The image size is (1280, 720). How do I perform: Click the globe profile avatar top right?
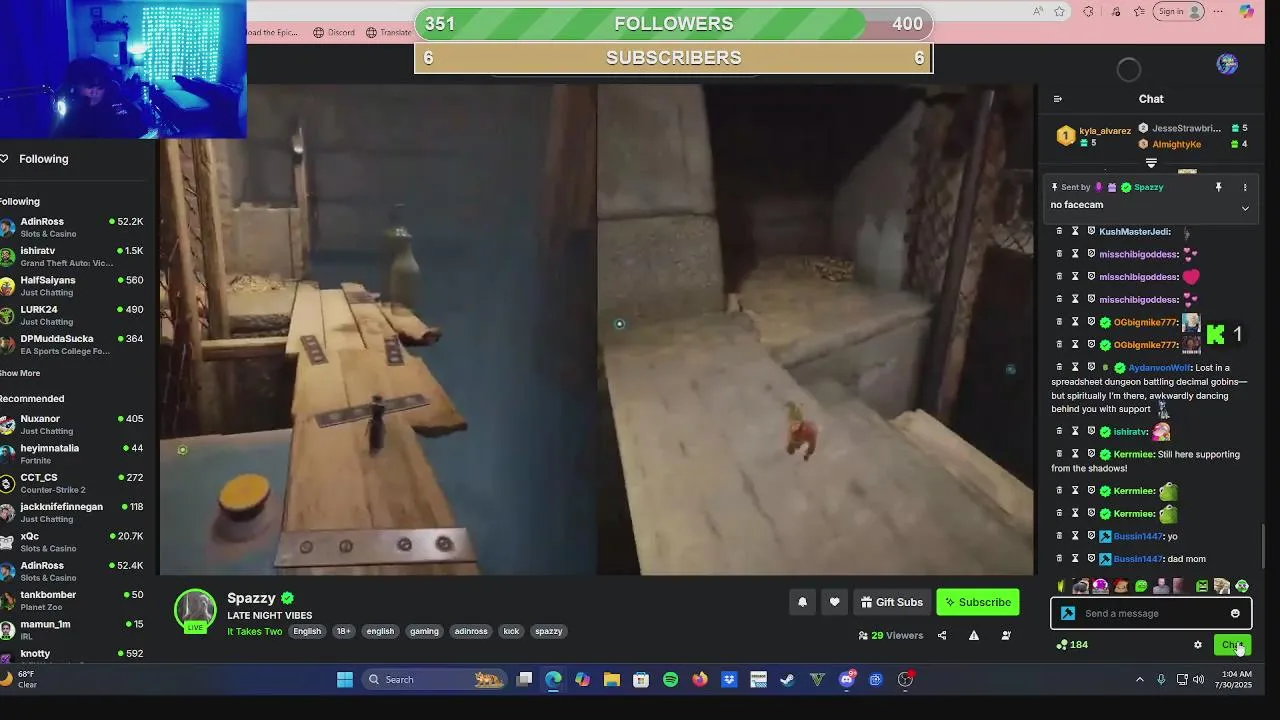pos(1227,65)
